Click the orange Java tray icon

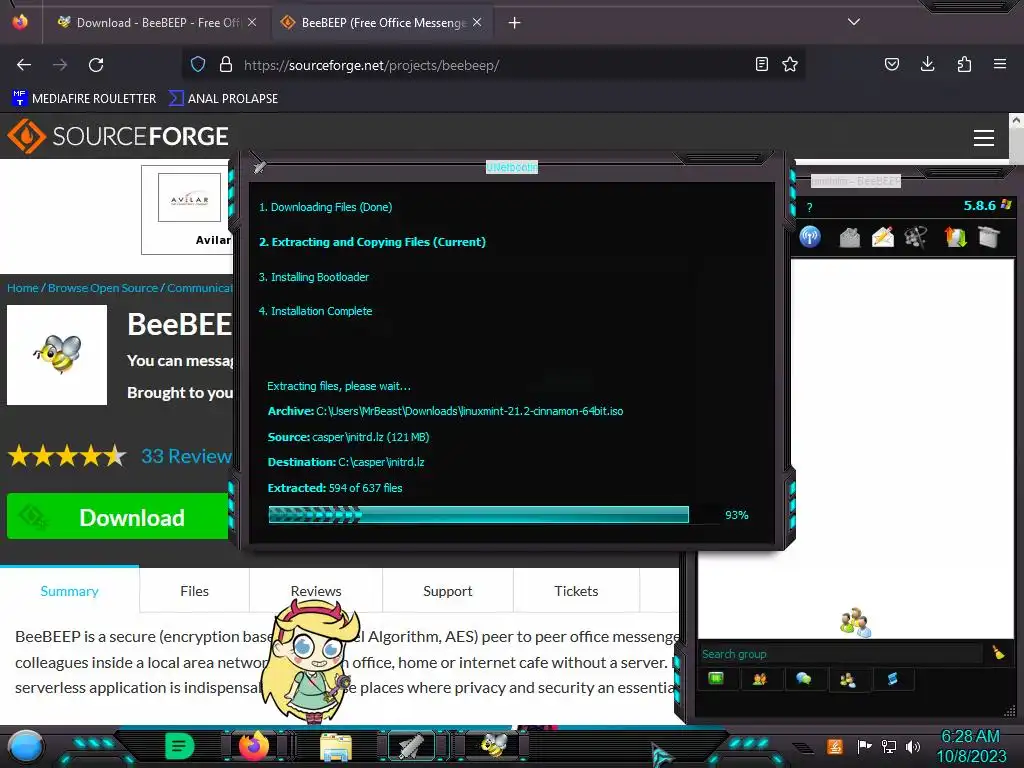click(x=835, y=746)
